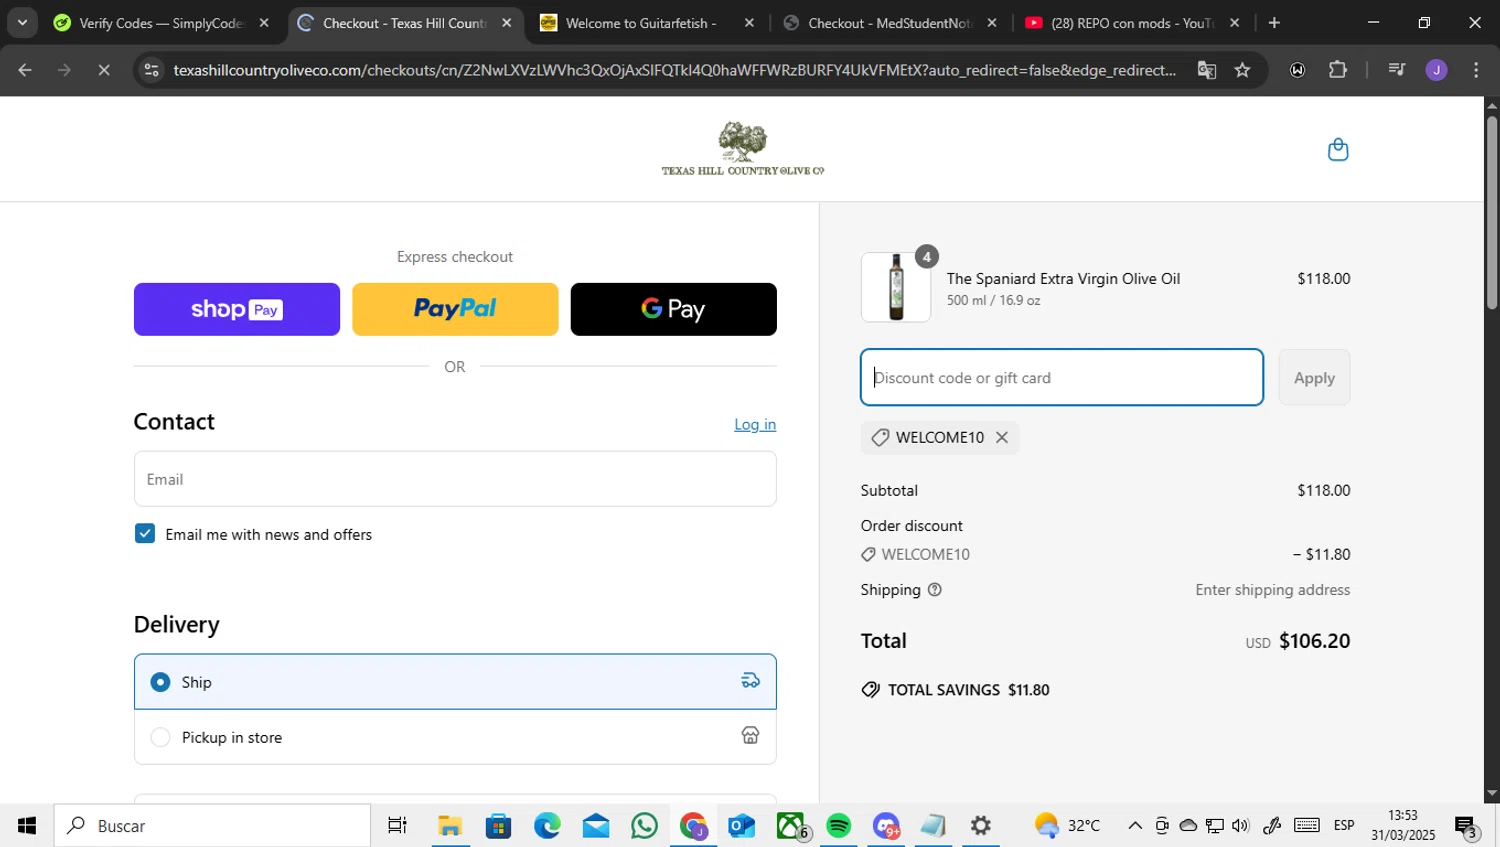Open WhatsApp from taskbar

pos(645,826)
